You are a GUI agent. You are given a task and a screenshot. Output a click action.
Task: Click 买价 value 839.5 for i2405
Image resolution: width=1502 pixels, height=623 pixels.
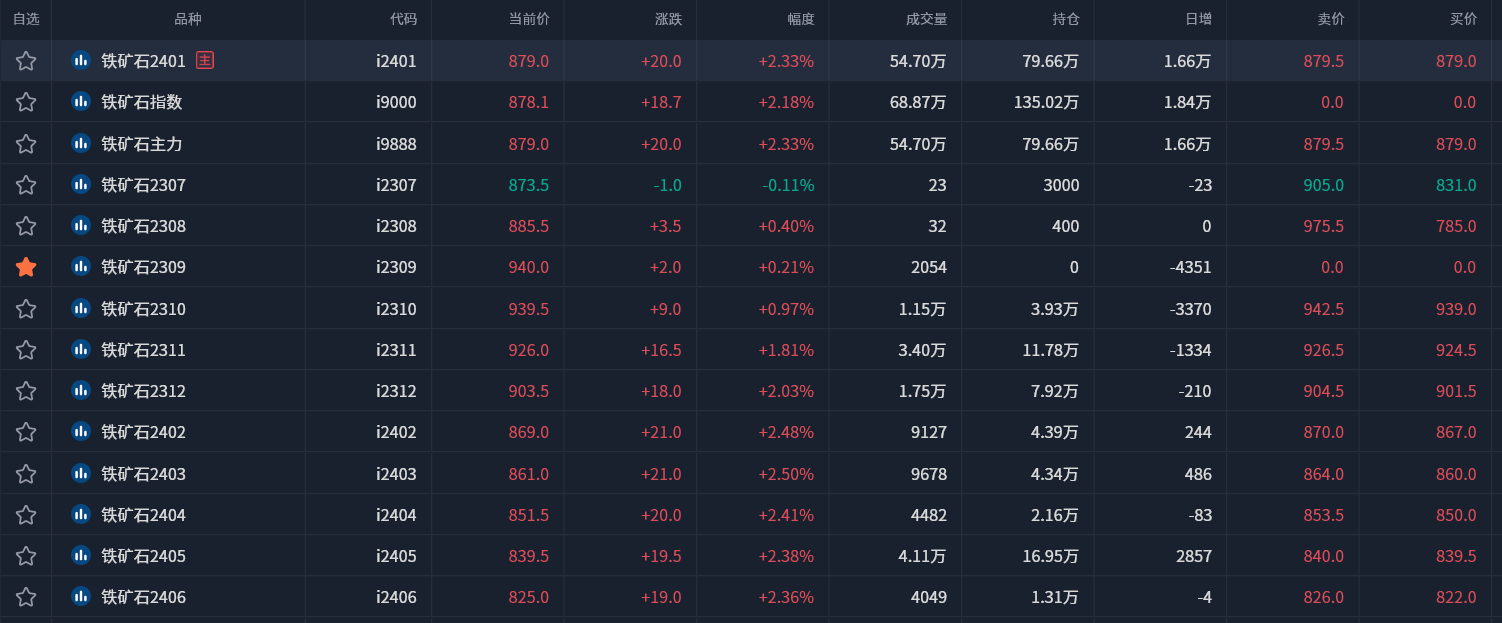[x=1456, y=556]
